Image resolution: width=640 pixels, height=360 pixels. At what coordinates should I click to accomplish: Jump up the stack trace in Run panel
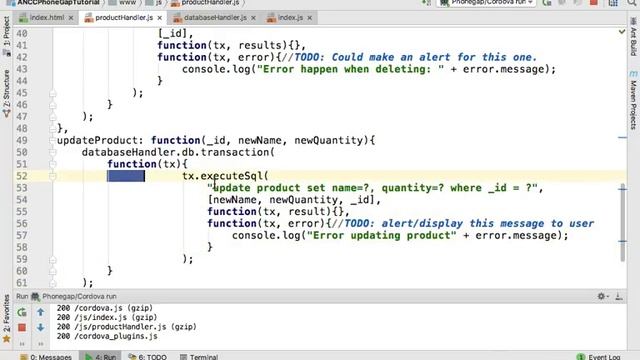40,313
